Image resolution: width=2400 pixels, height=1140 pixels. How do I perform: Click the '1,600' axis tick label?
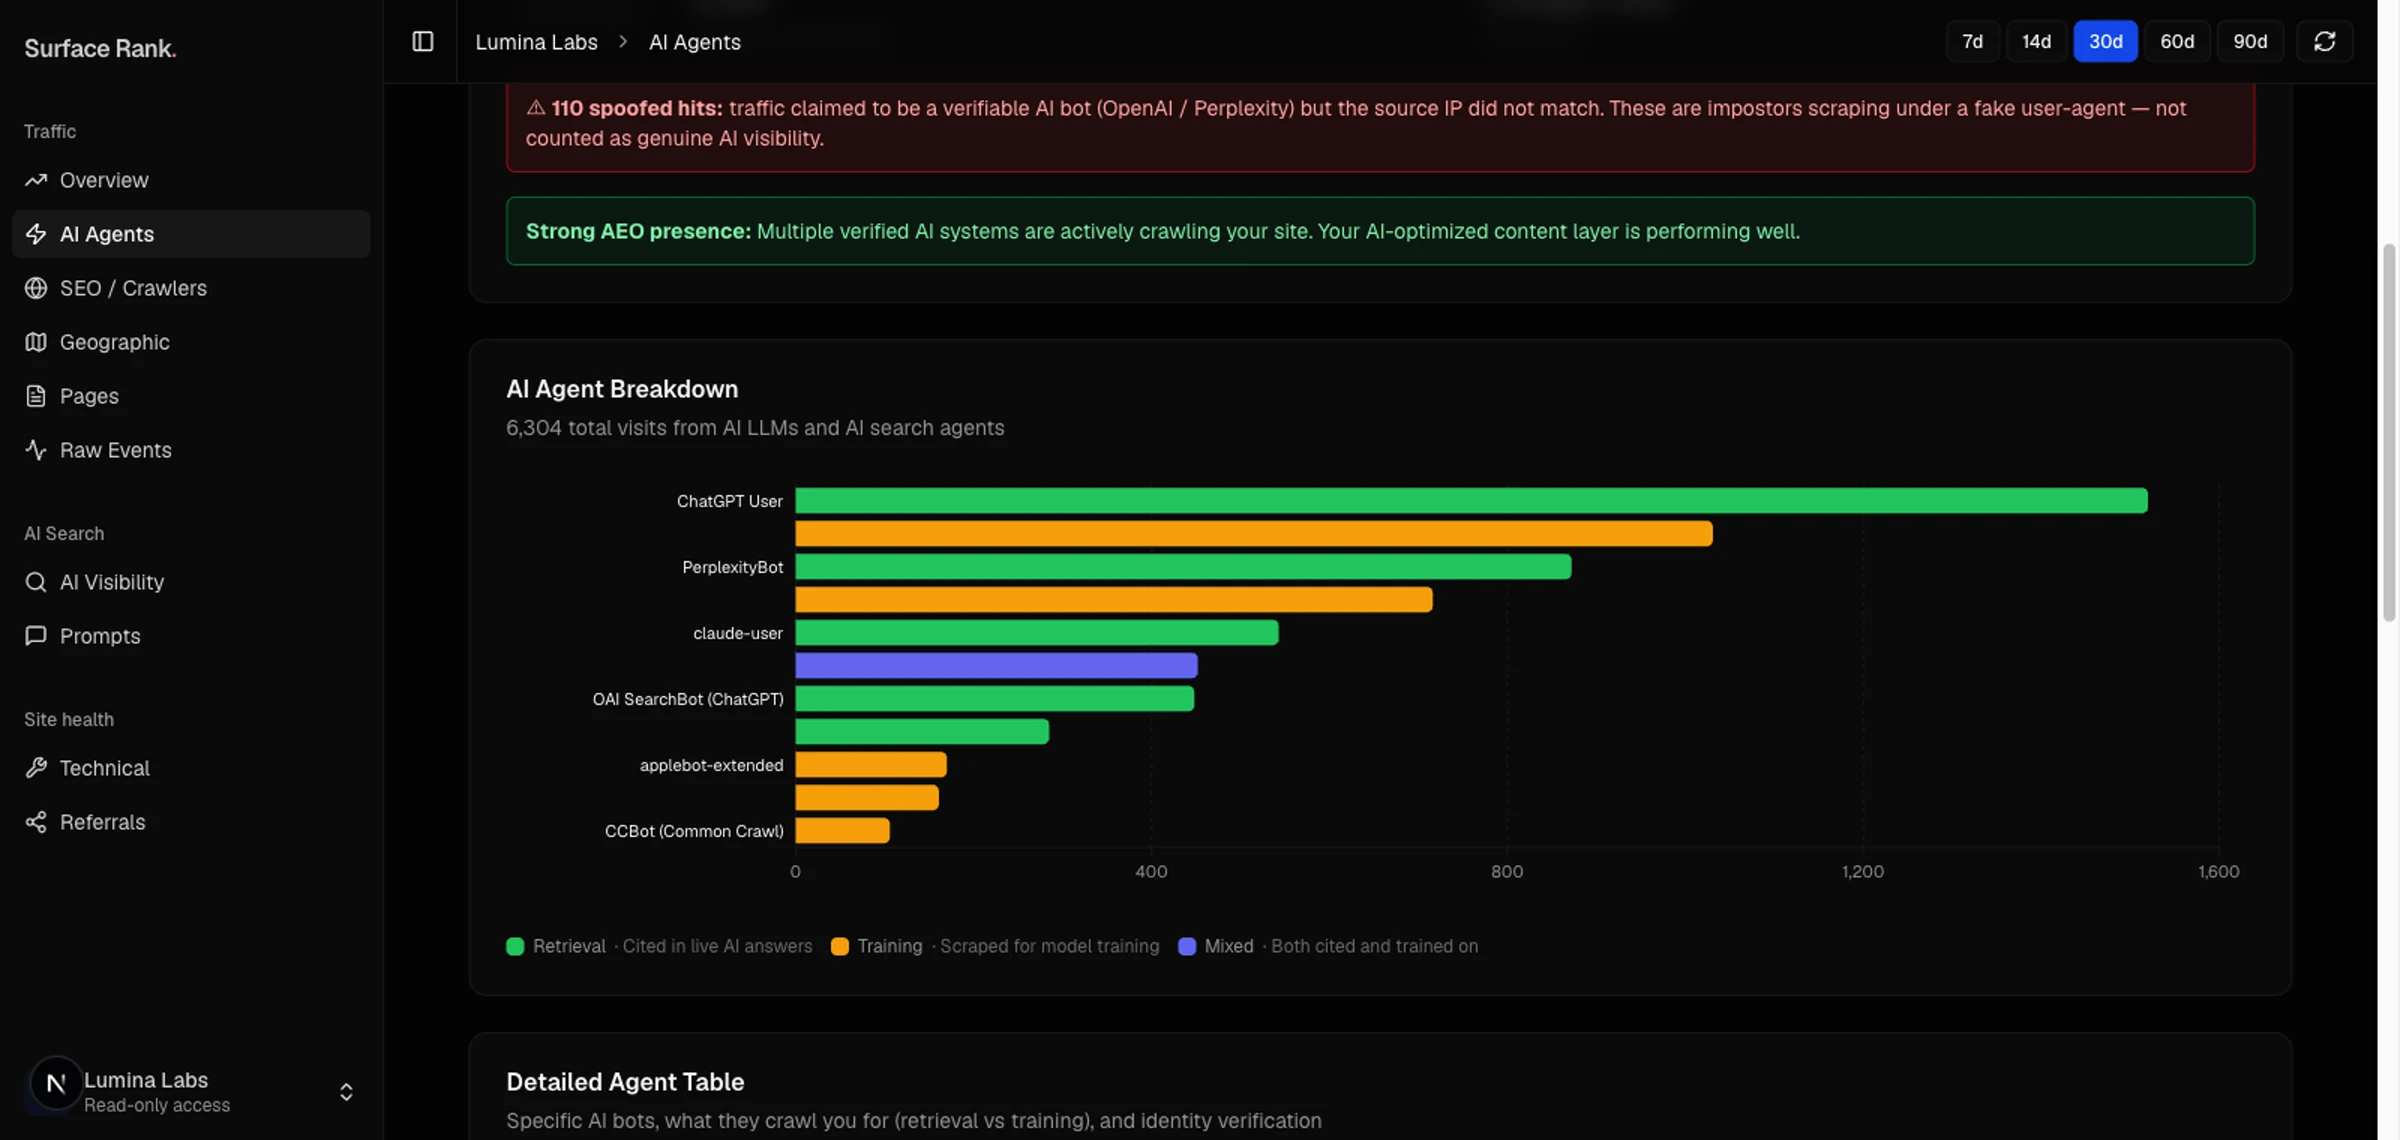[2218, 872]
